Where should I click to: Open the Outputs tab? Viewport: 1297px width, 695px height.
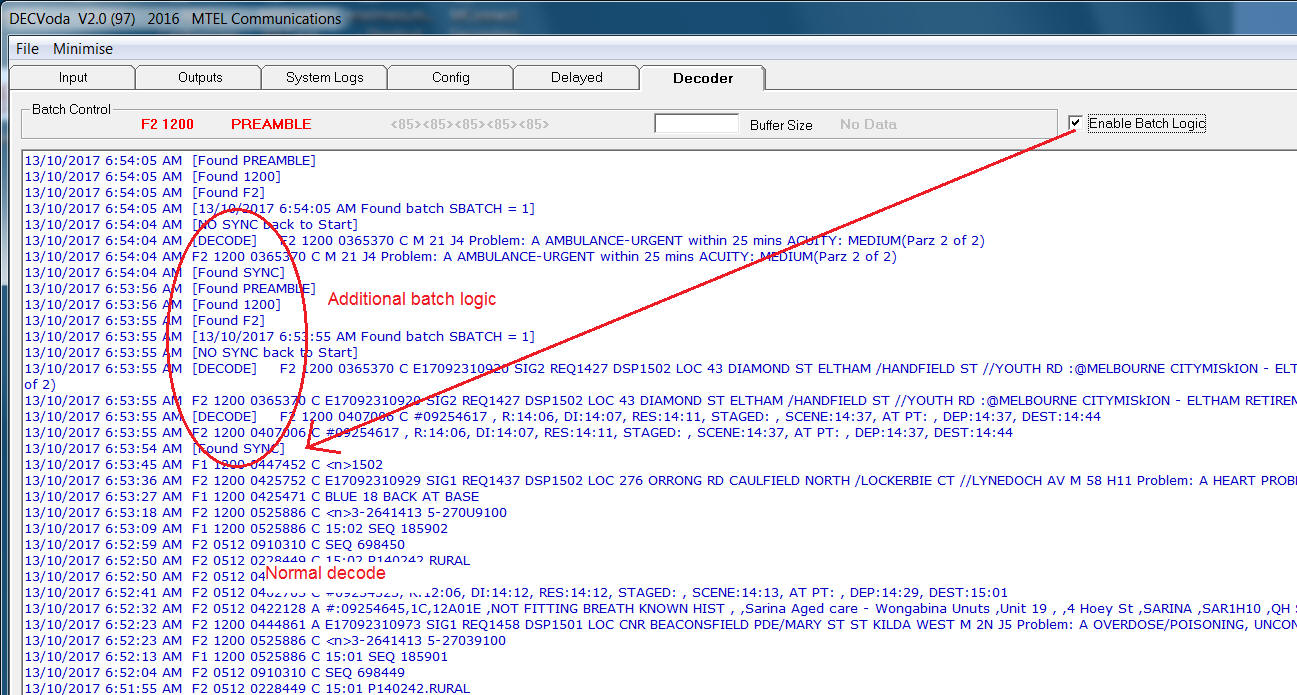(200, 78)
